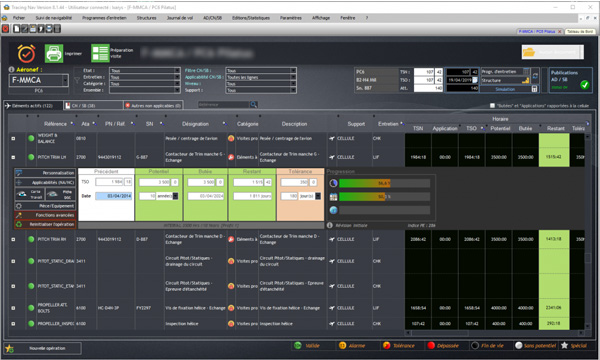The width and height of the screenshot is (600, 360).
Task: Click the Précédent Date field 03/04/2014
Action: tap(113, 196)
